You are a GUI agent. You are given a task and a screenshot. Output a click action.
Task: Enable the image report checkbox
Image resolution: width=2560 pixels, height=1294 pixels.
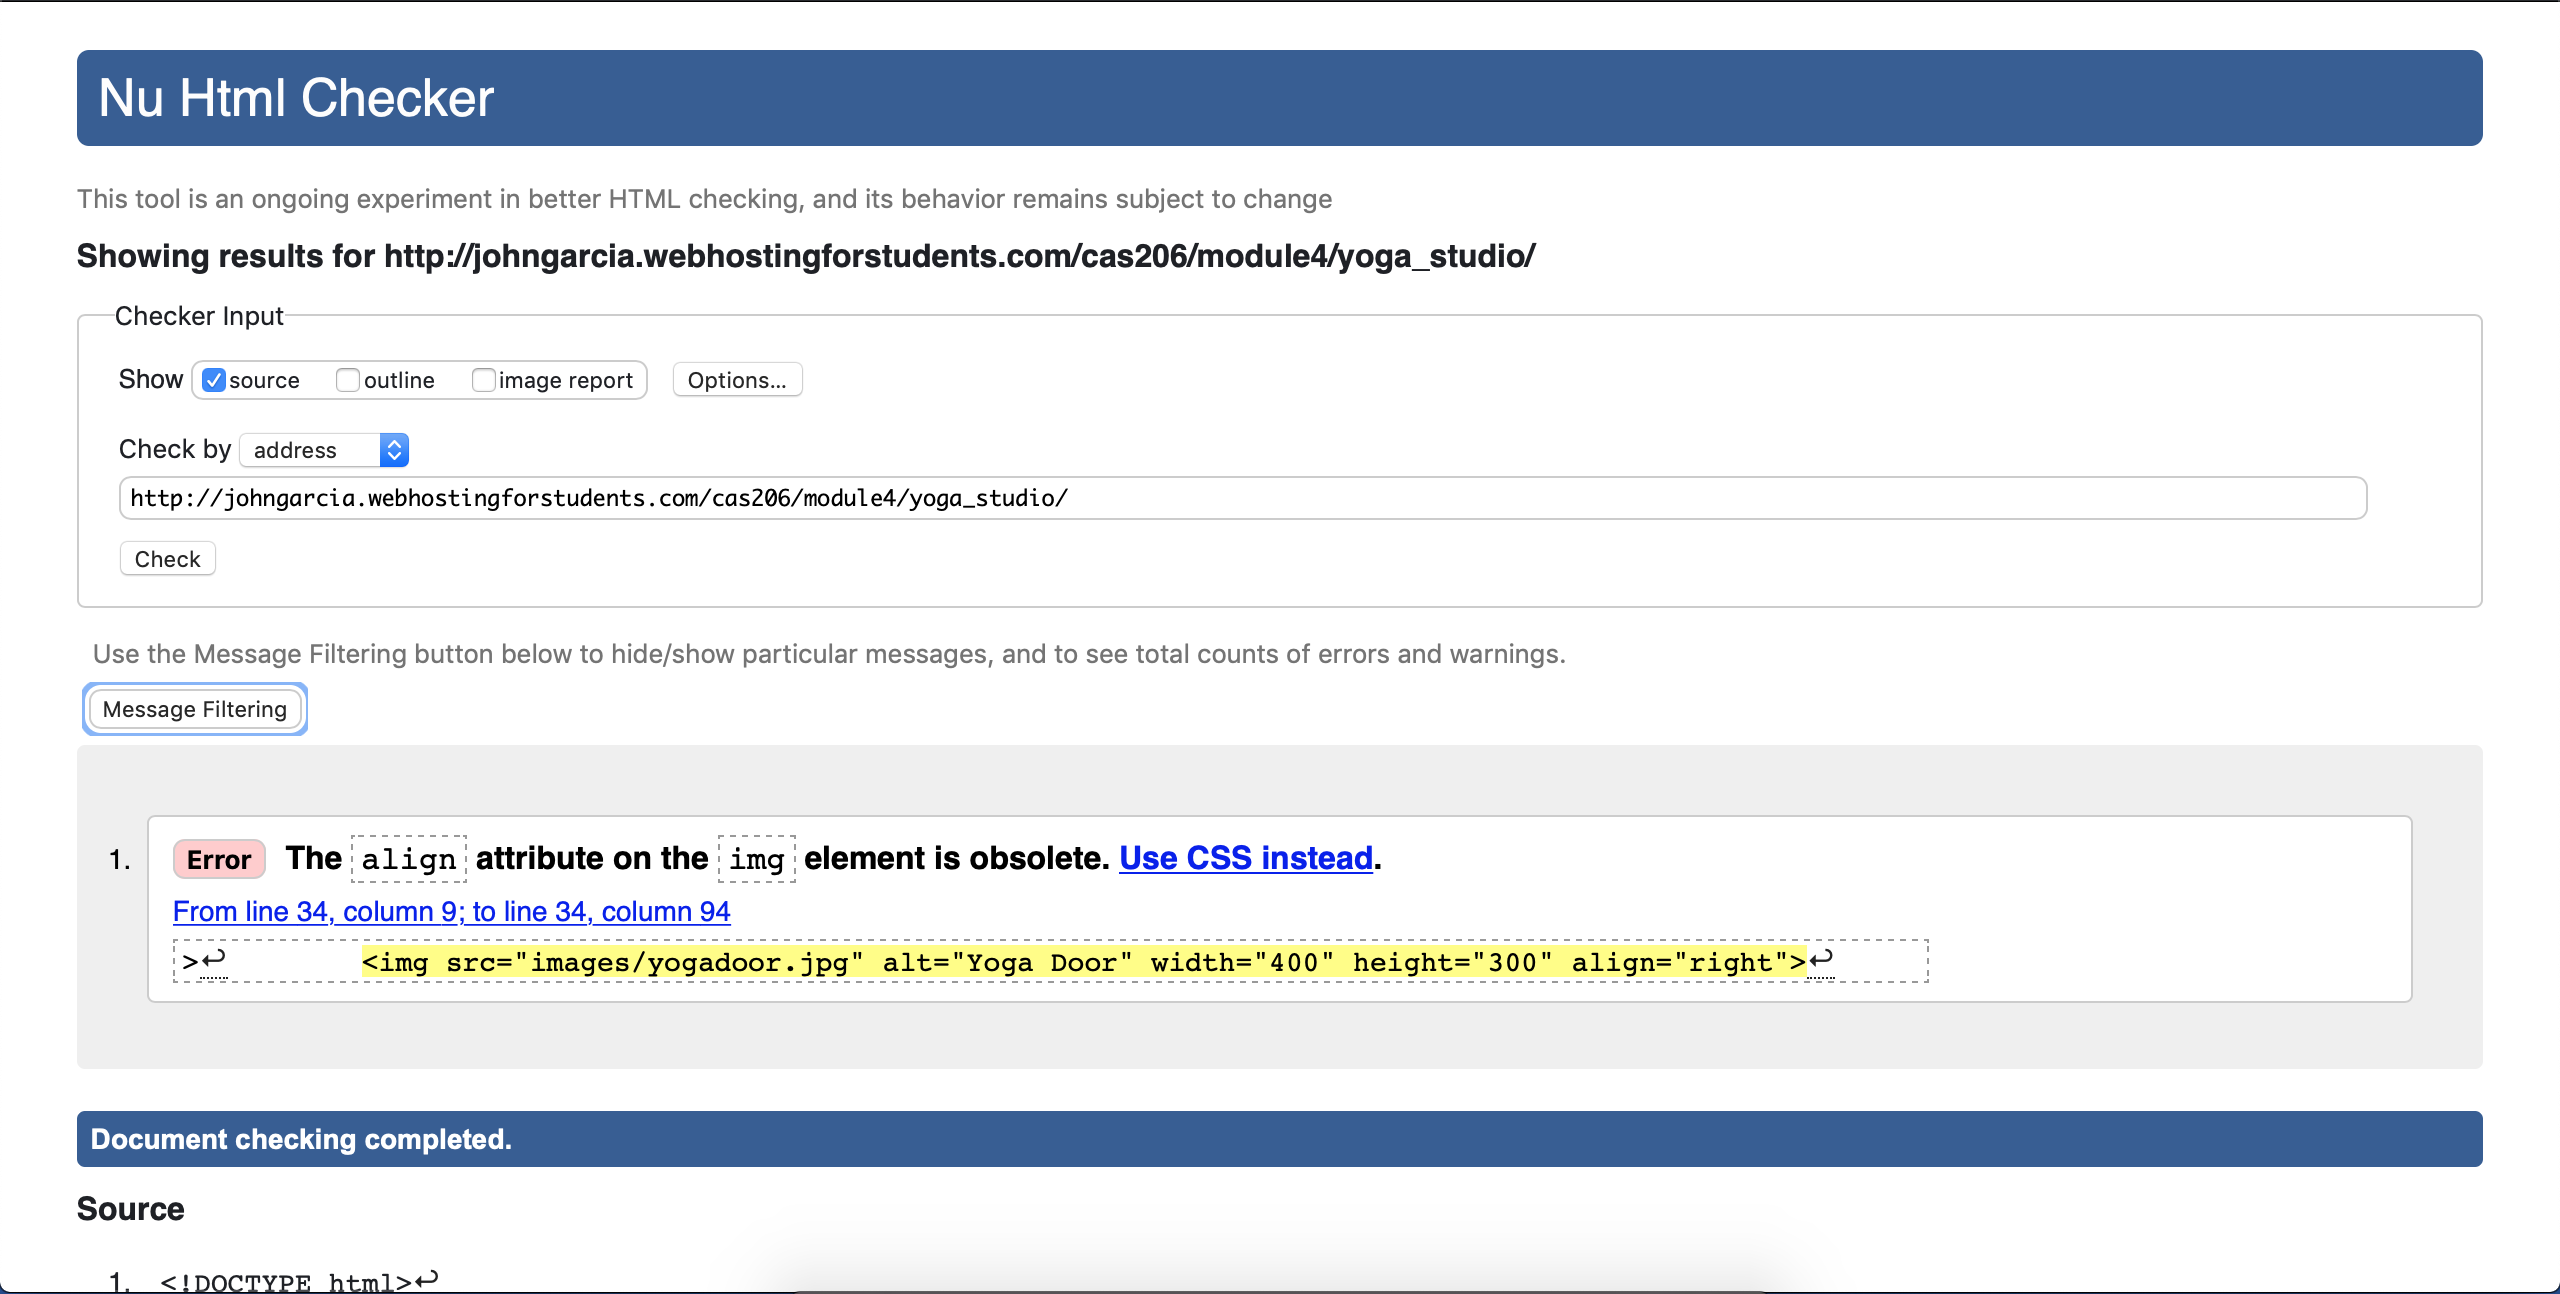coord(484,380)
